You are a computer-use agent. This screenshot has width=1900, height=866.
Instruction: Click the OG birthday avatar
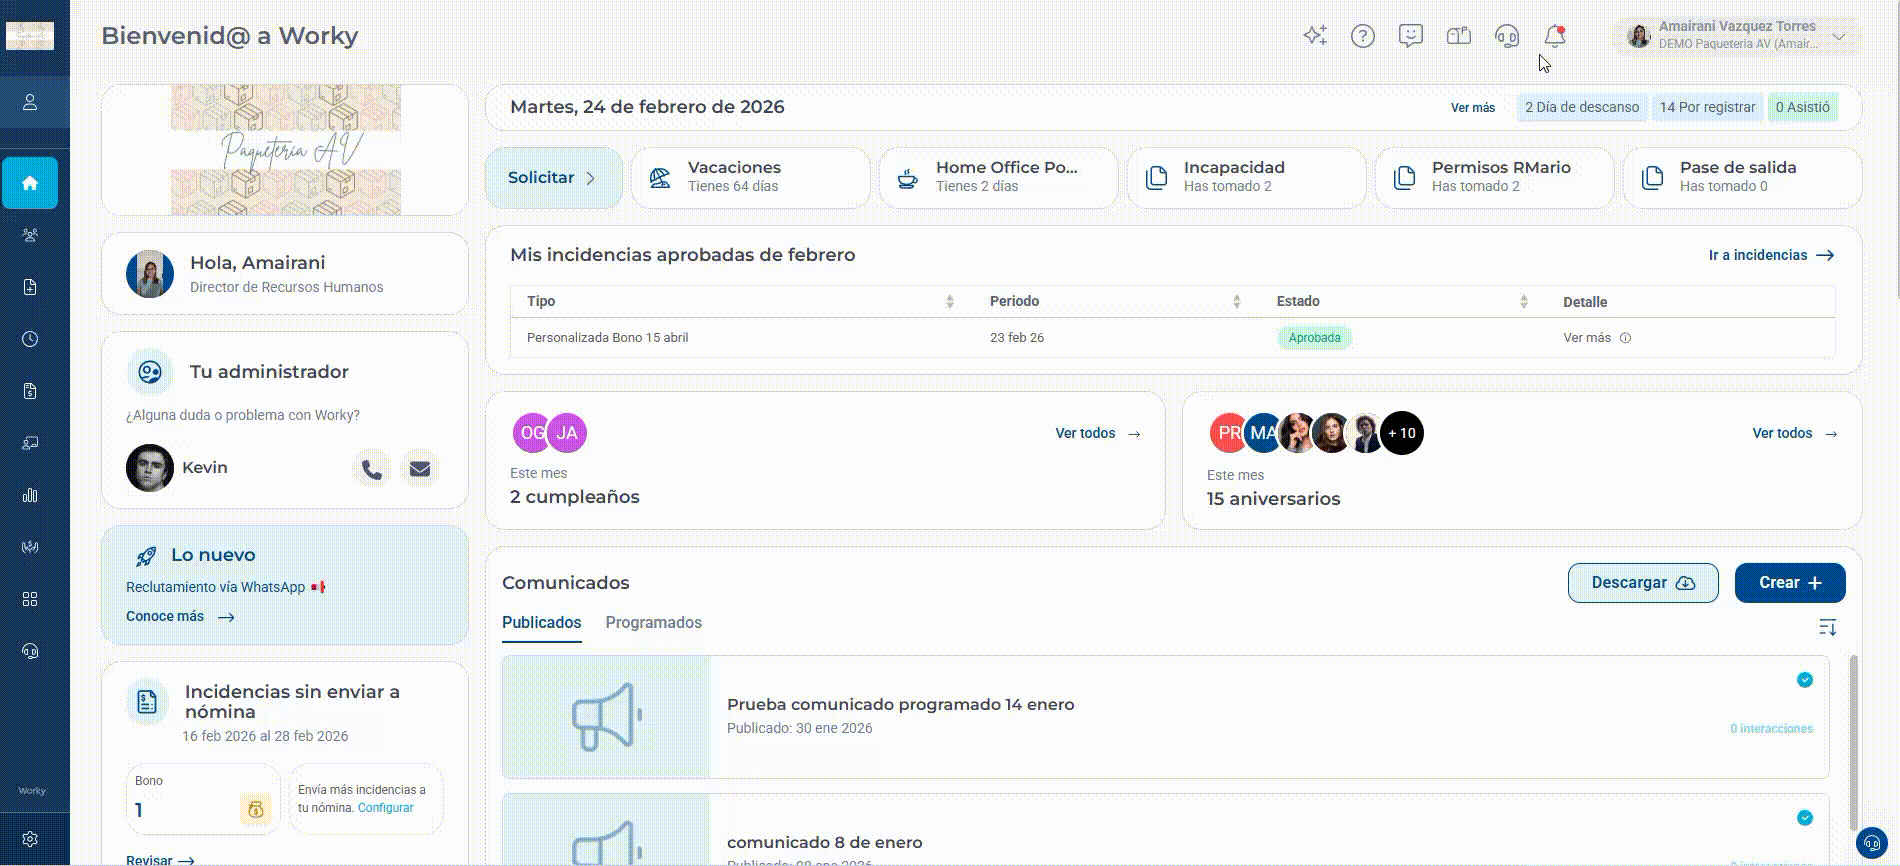click(x=532, y=433)
